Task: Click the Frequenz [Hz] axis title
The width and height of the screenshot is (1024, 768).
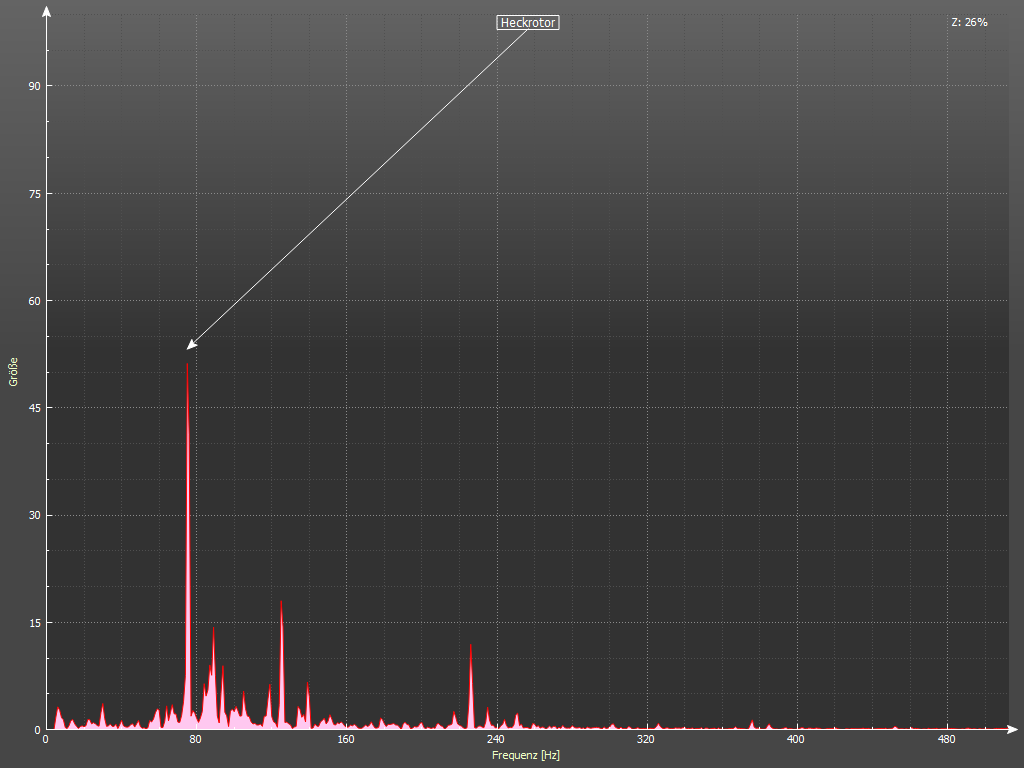Action: [526, 755]
